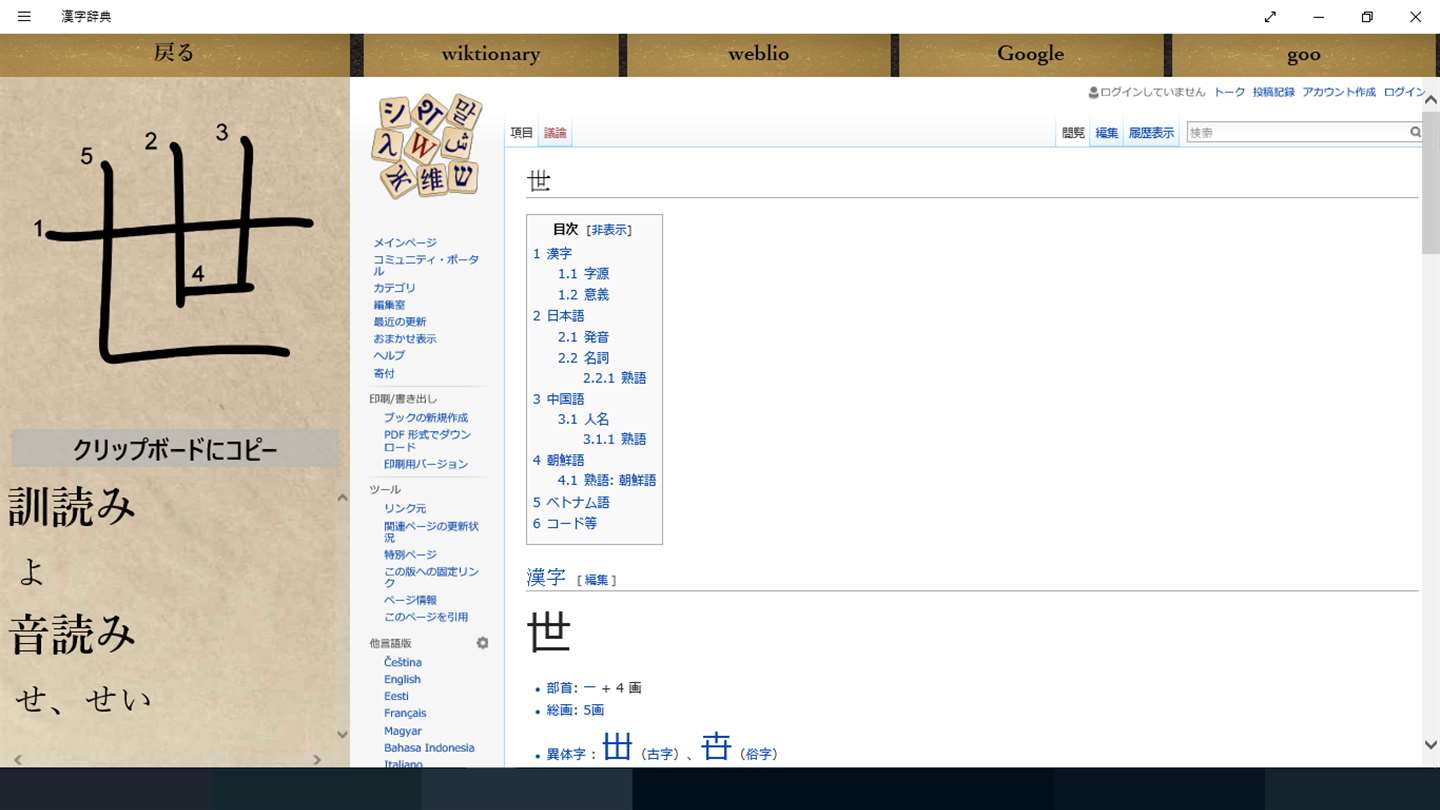Switch to the Français language version
This screenshot has width=1440, height=810.
[x=405, y=713]
